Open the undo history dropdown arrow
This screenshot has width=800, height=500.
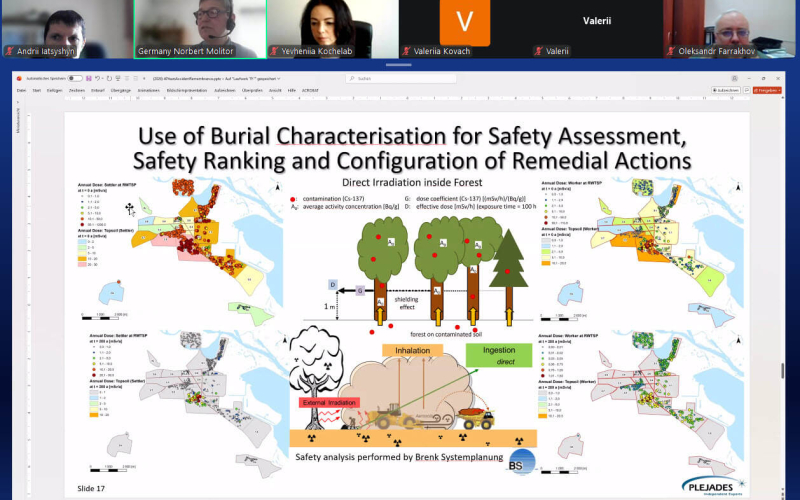[x=103, y=79]
